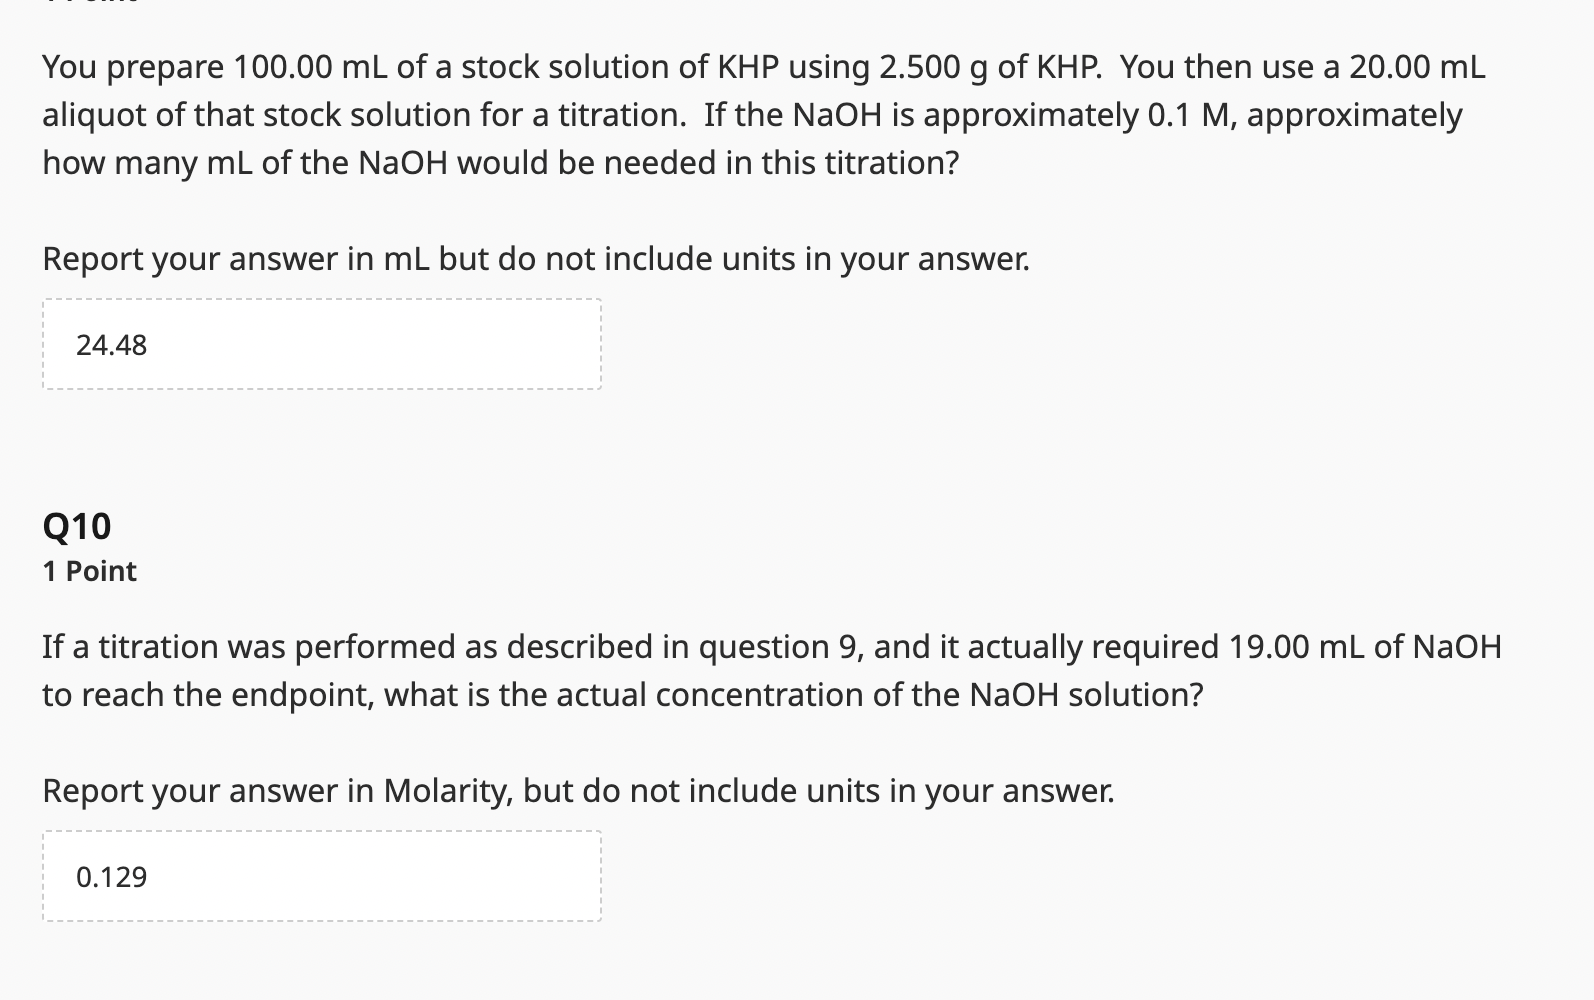Click the 'Report your answer in mL' instruction

[536, 258]
